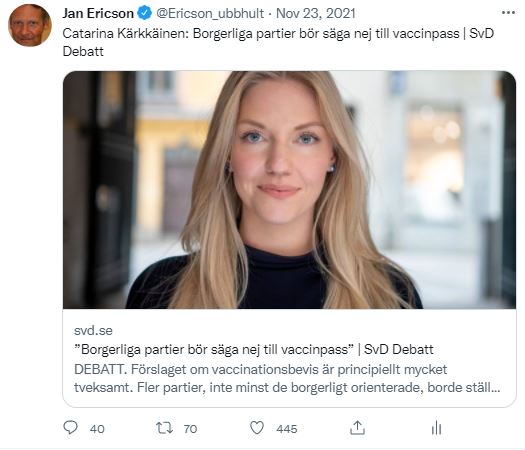Screen dimensions: 525x450
Task: Click the tweet text mentioning Catarina Kärkkäinen
Action: pos(278,43)
